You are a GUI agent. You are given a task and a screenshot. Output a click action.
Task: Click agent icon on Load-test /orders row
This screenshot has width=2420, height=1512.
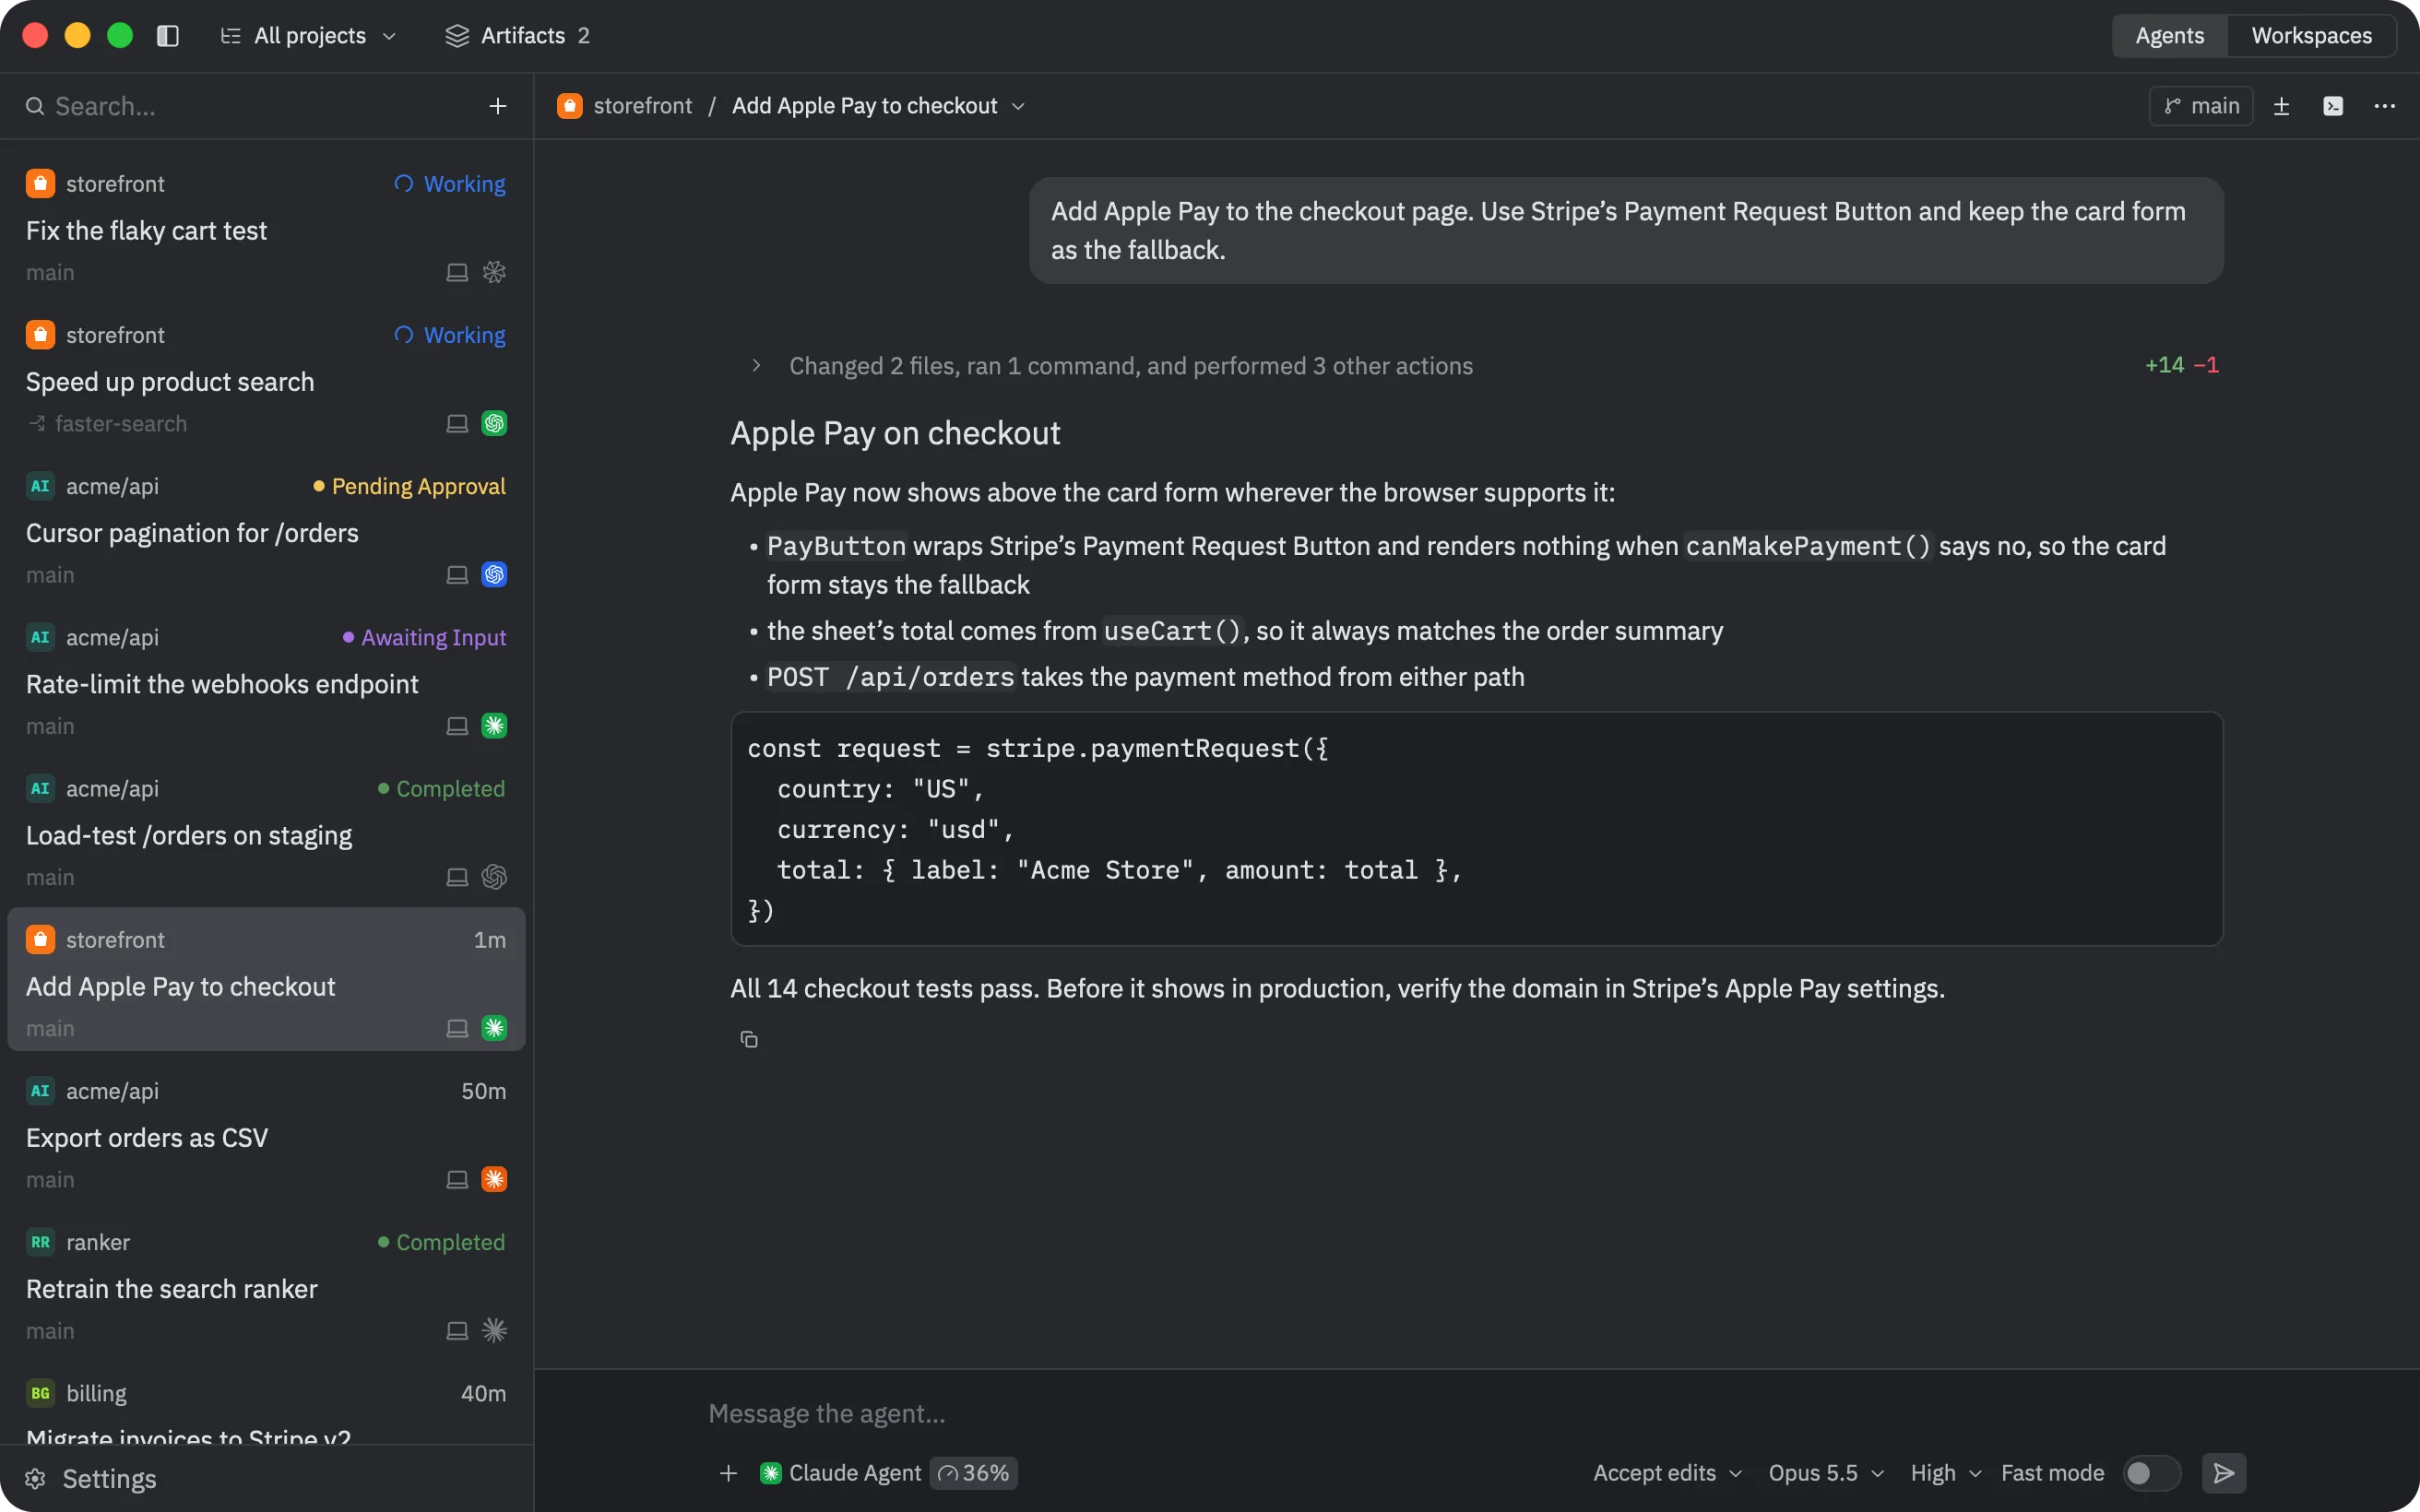click(494, 876)
